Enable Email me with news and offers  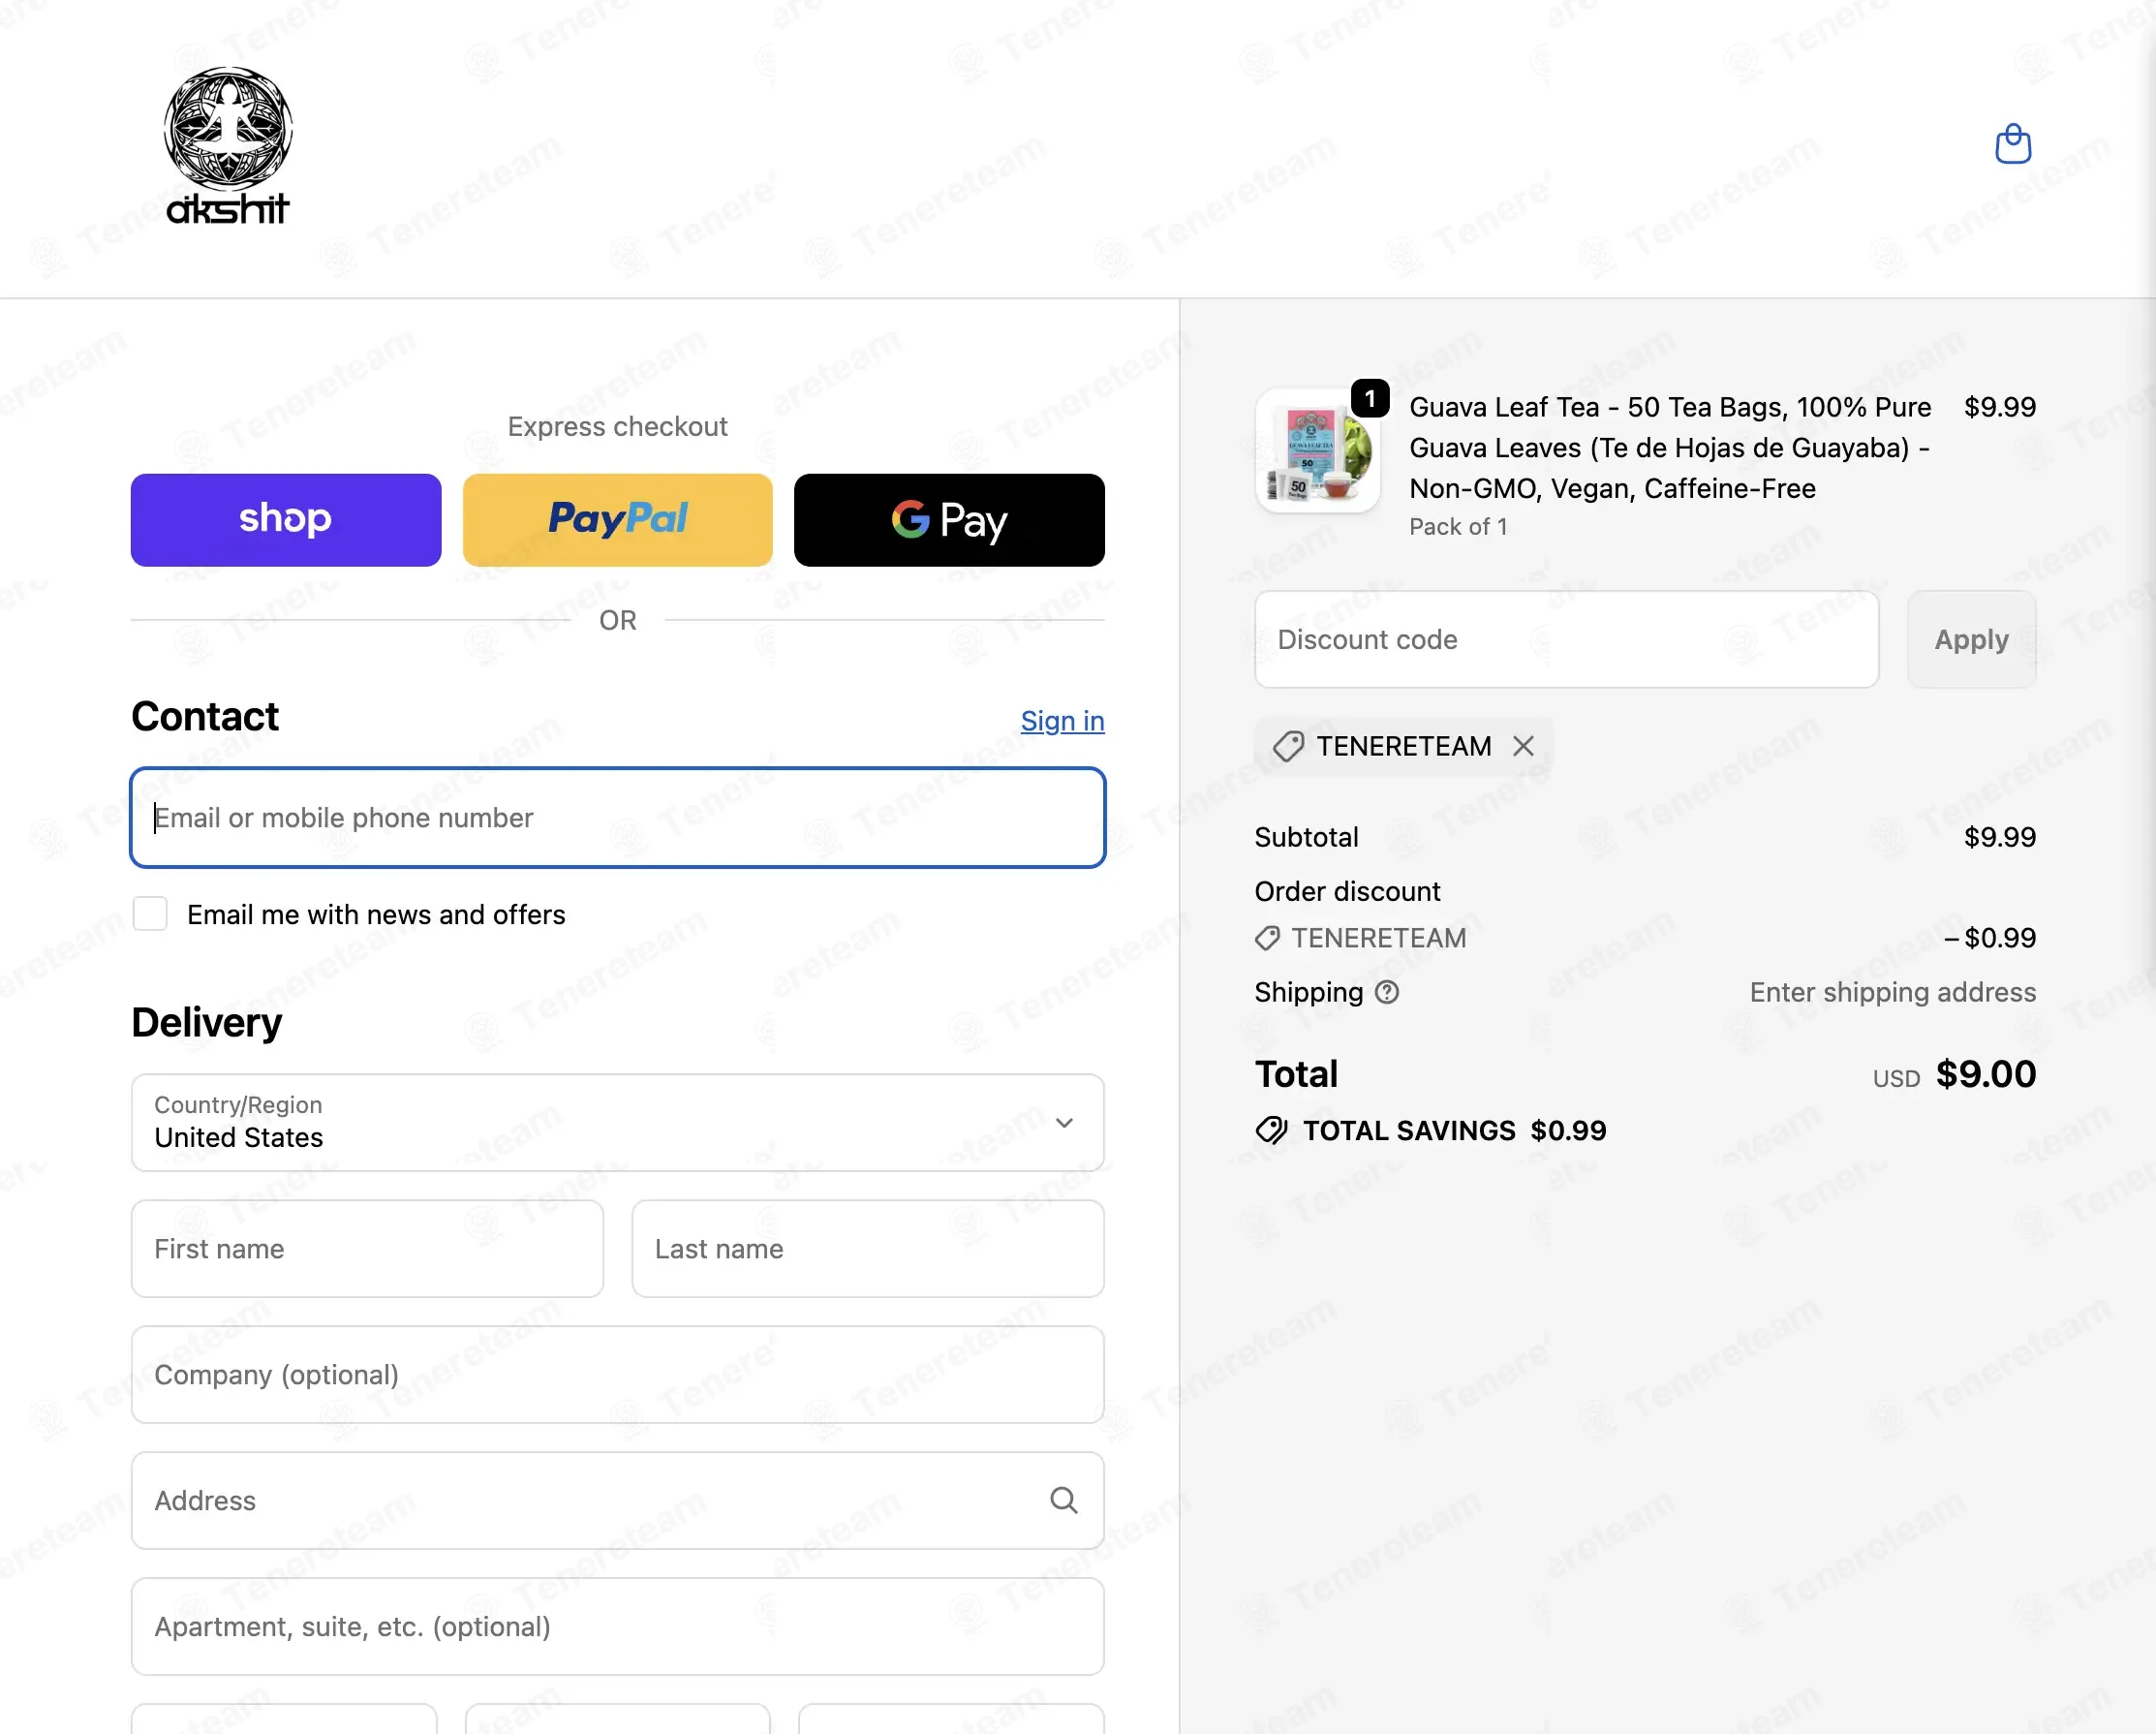point(150,914)
